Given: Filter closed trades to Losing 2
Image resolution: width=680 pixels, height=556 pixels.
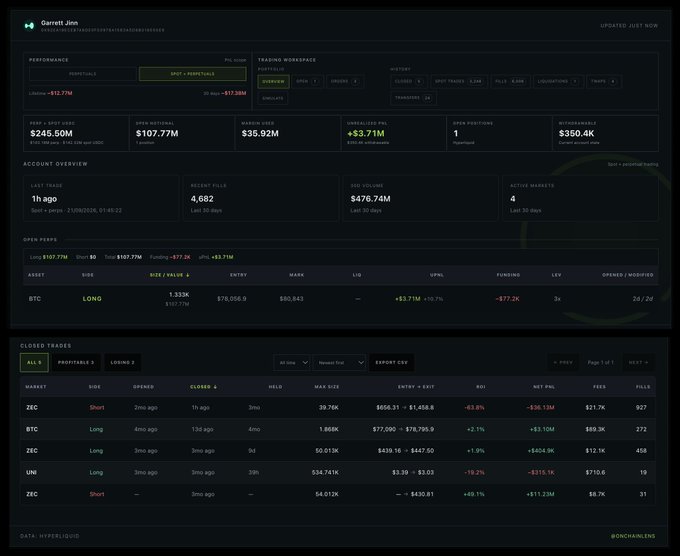Looking at the screenshot, I should pyautogui.click(x=122, y=363).
